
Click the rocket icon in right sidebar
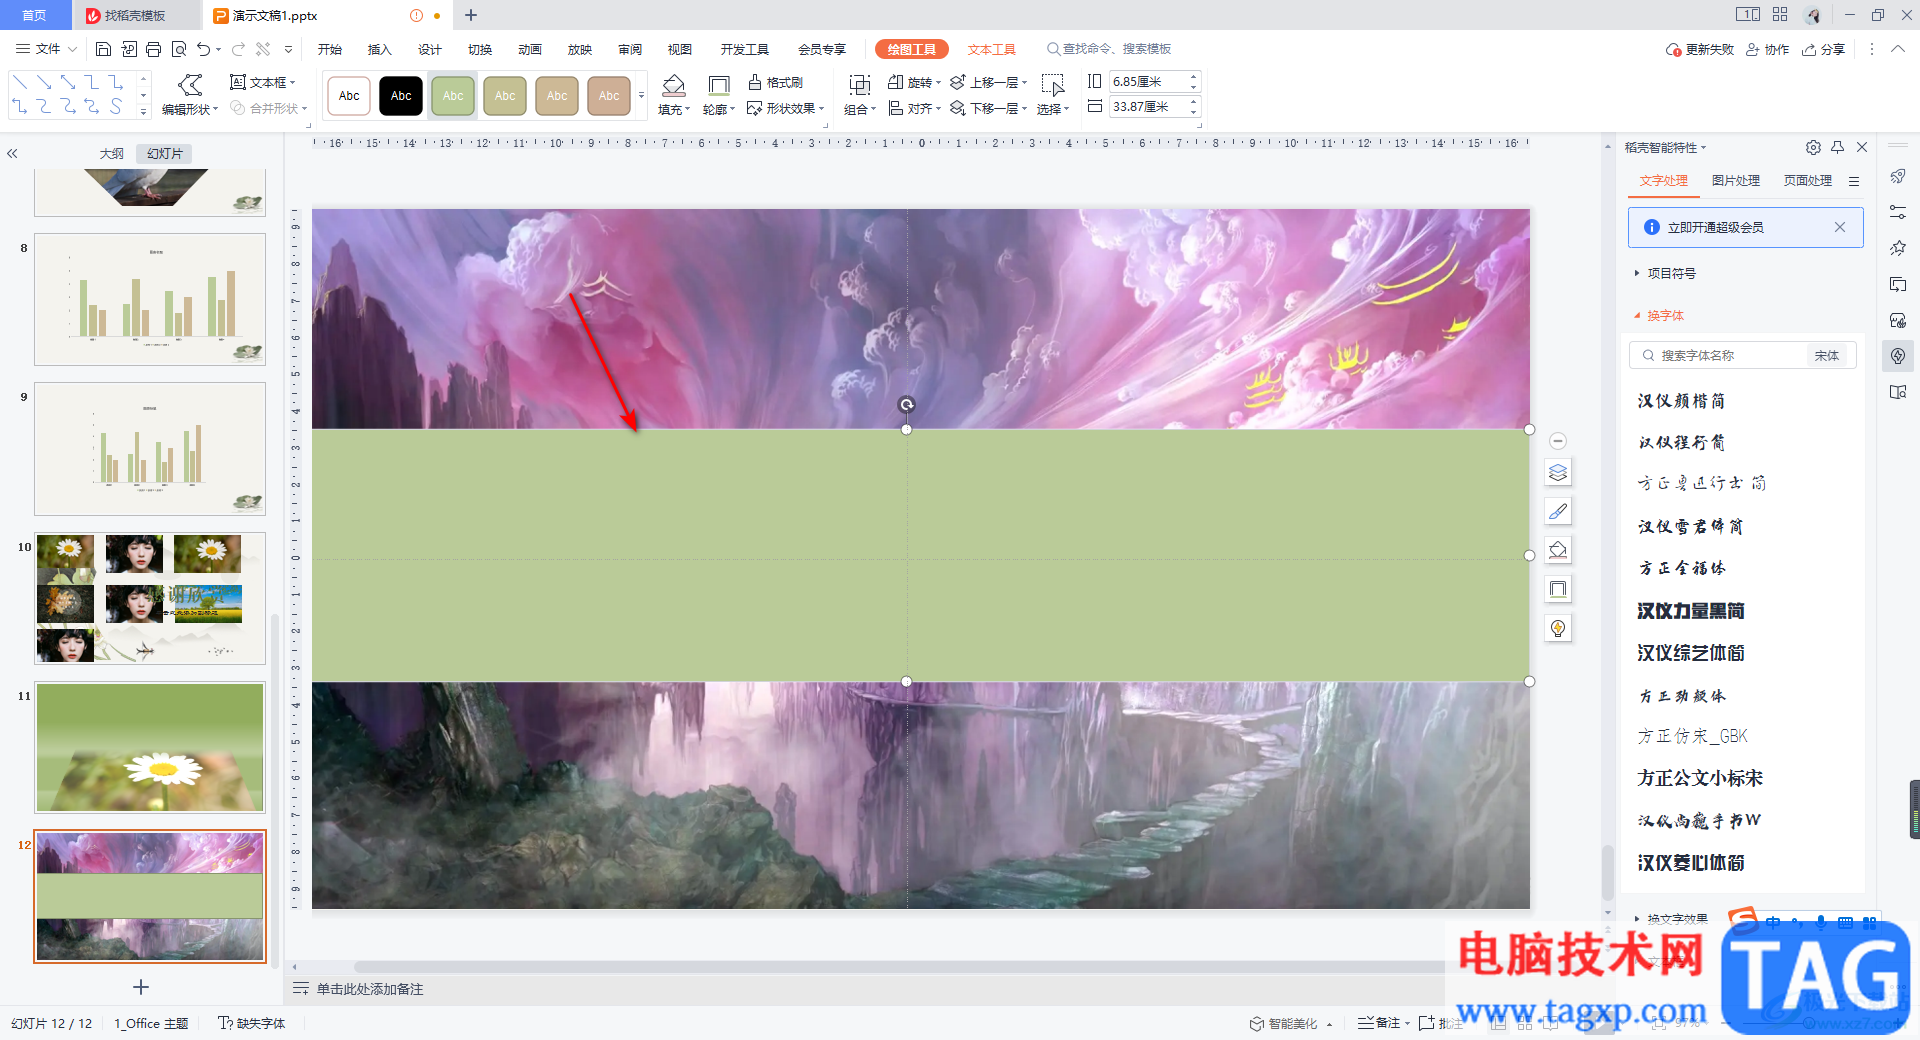[x=1898, y=176]
